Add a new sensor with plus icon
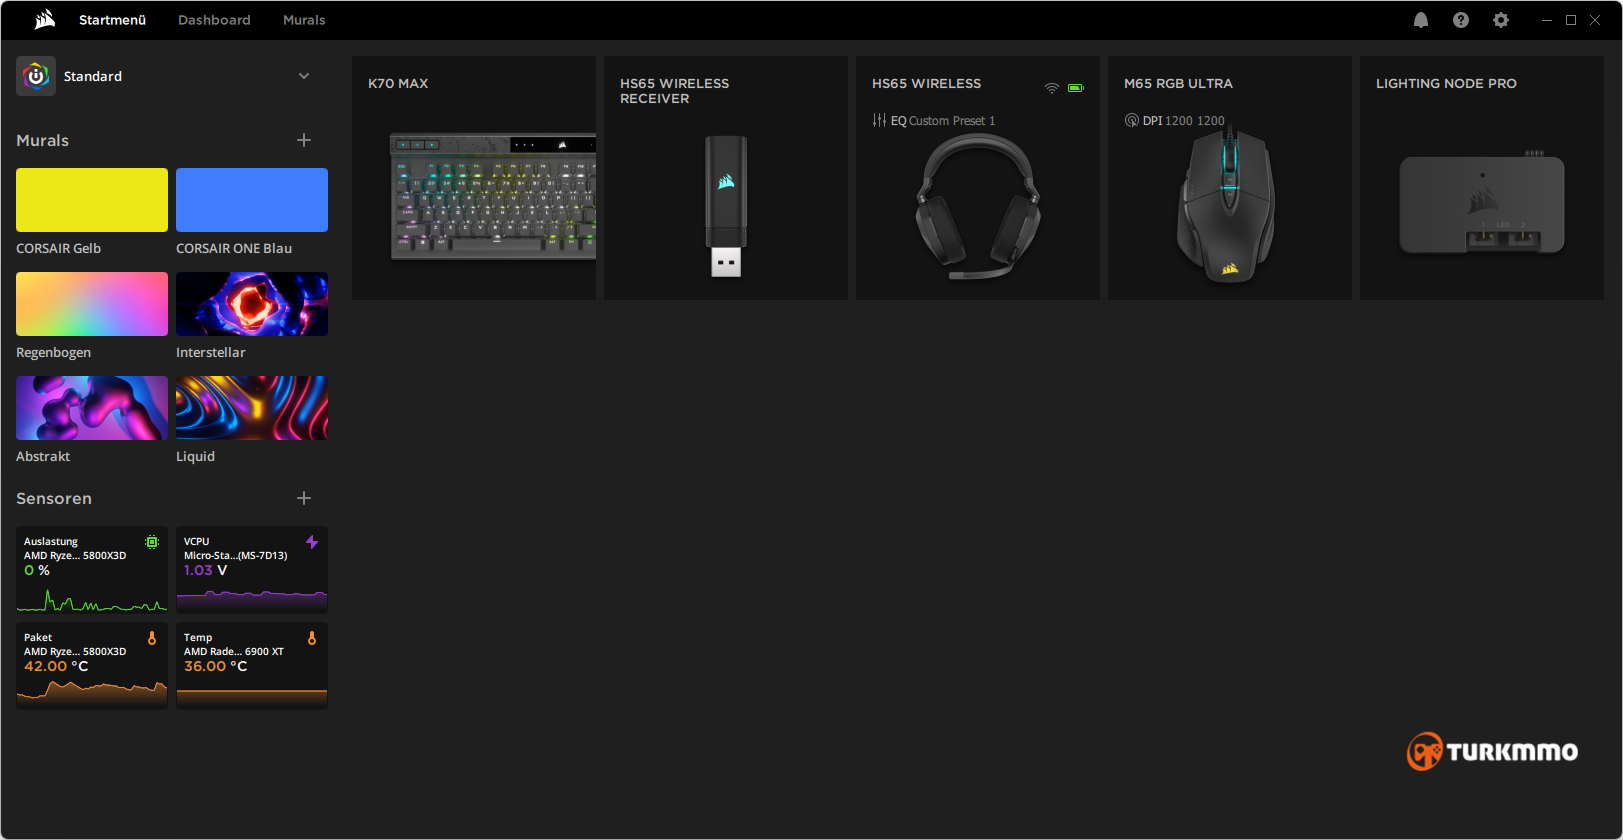Image resolution: width=1623 pixels, height=840 pixels. tap(304, 498)
